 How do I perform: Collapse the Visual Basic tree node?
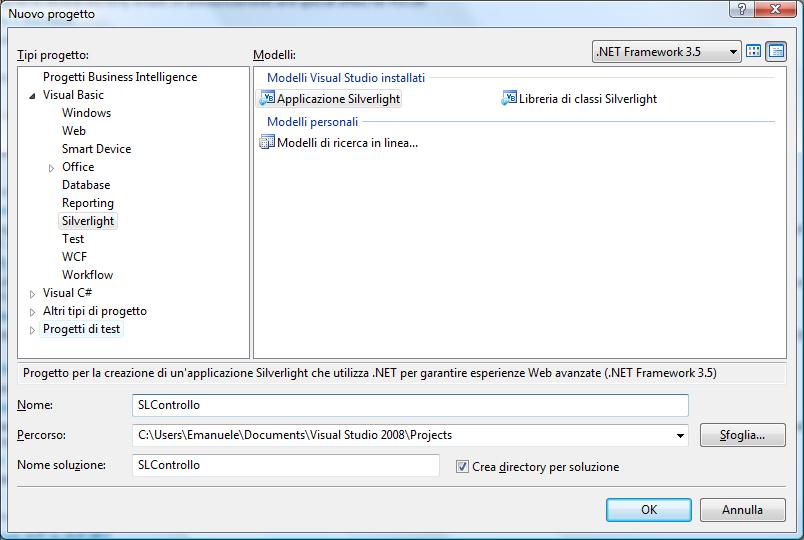click(32, 95)
